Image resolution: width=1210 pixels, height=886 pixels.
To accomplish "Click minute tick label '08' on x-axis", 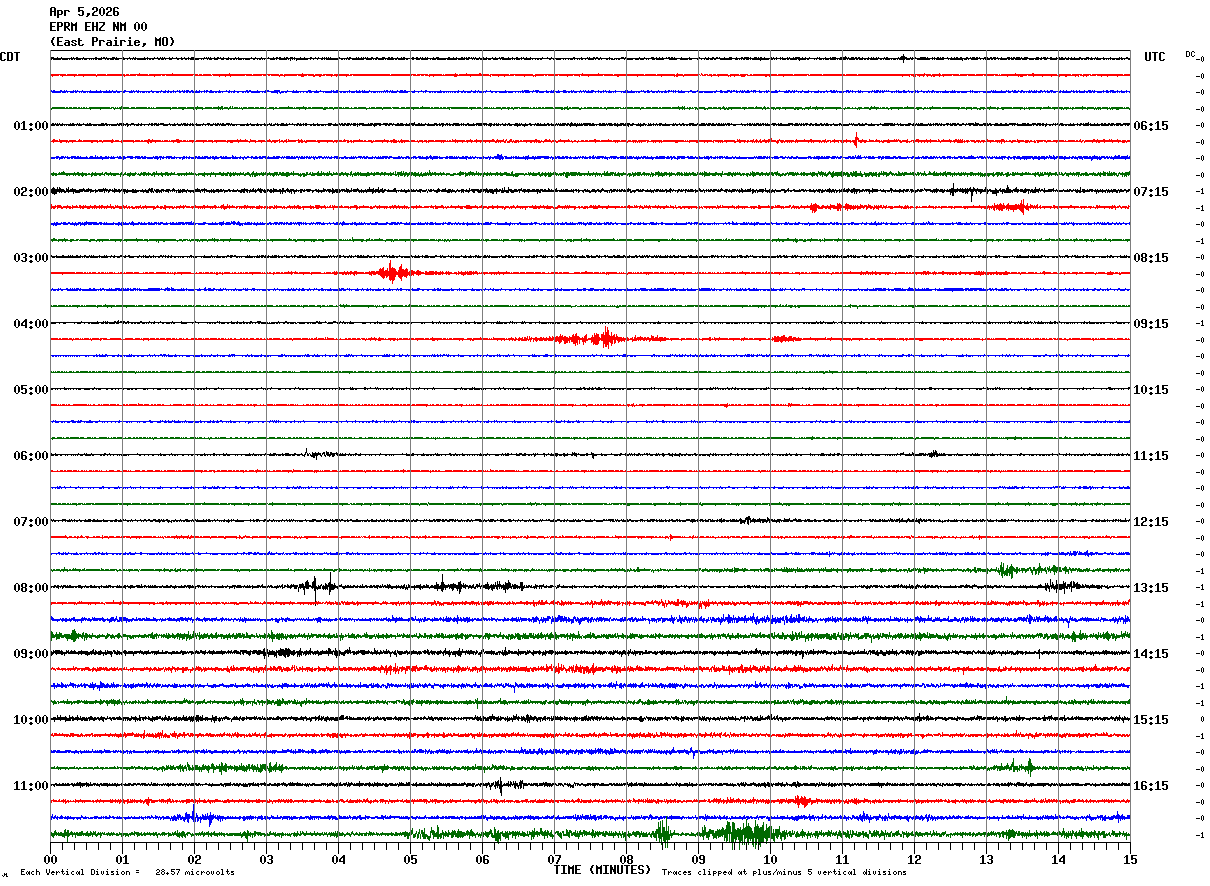I will [626, 859].
